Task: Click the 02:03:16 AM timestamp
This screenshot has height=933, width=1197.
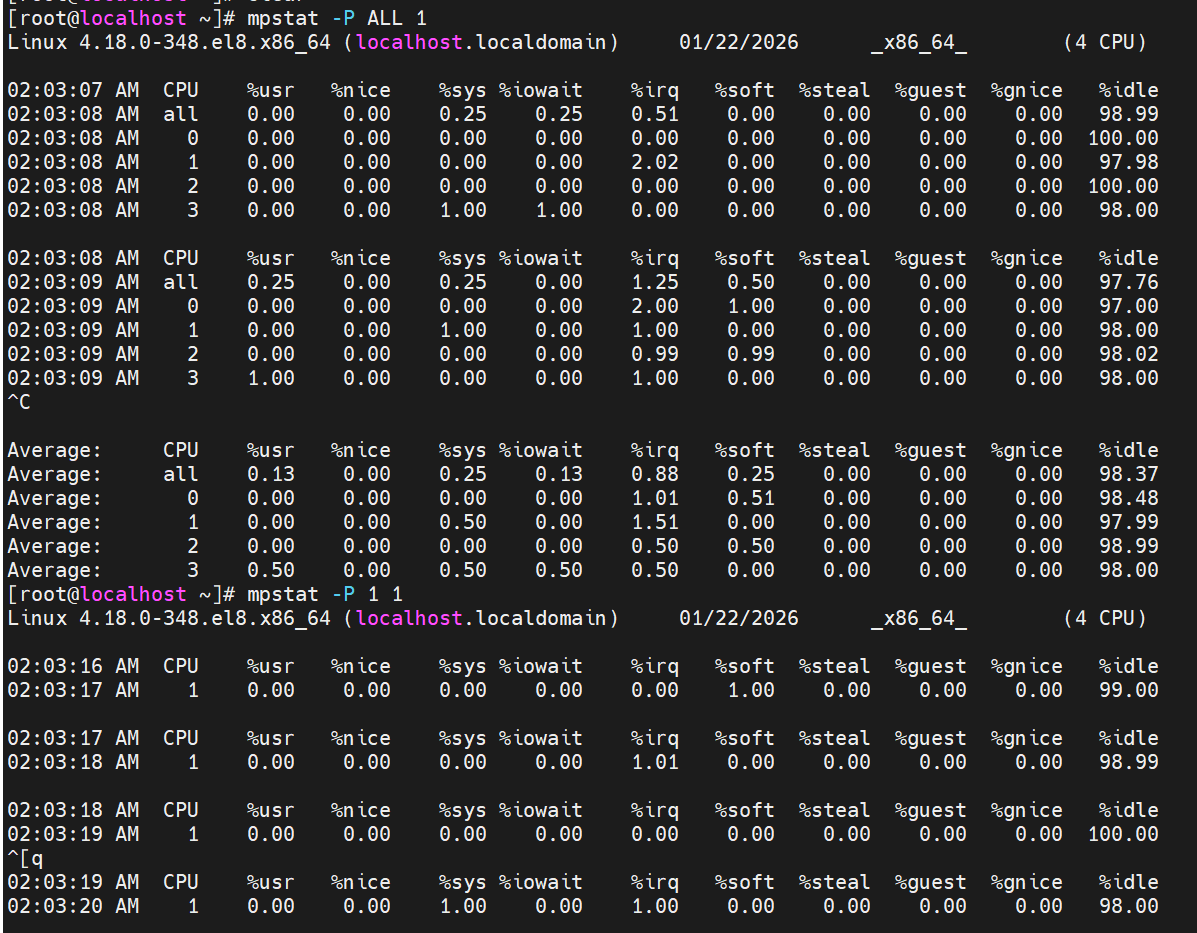Action: [73, 666]
